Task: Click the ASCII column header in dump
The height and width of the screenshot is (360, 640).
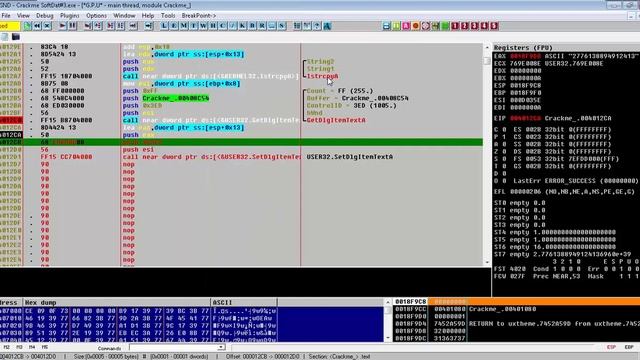Action: 244,302
